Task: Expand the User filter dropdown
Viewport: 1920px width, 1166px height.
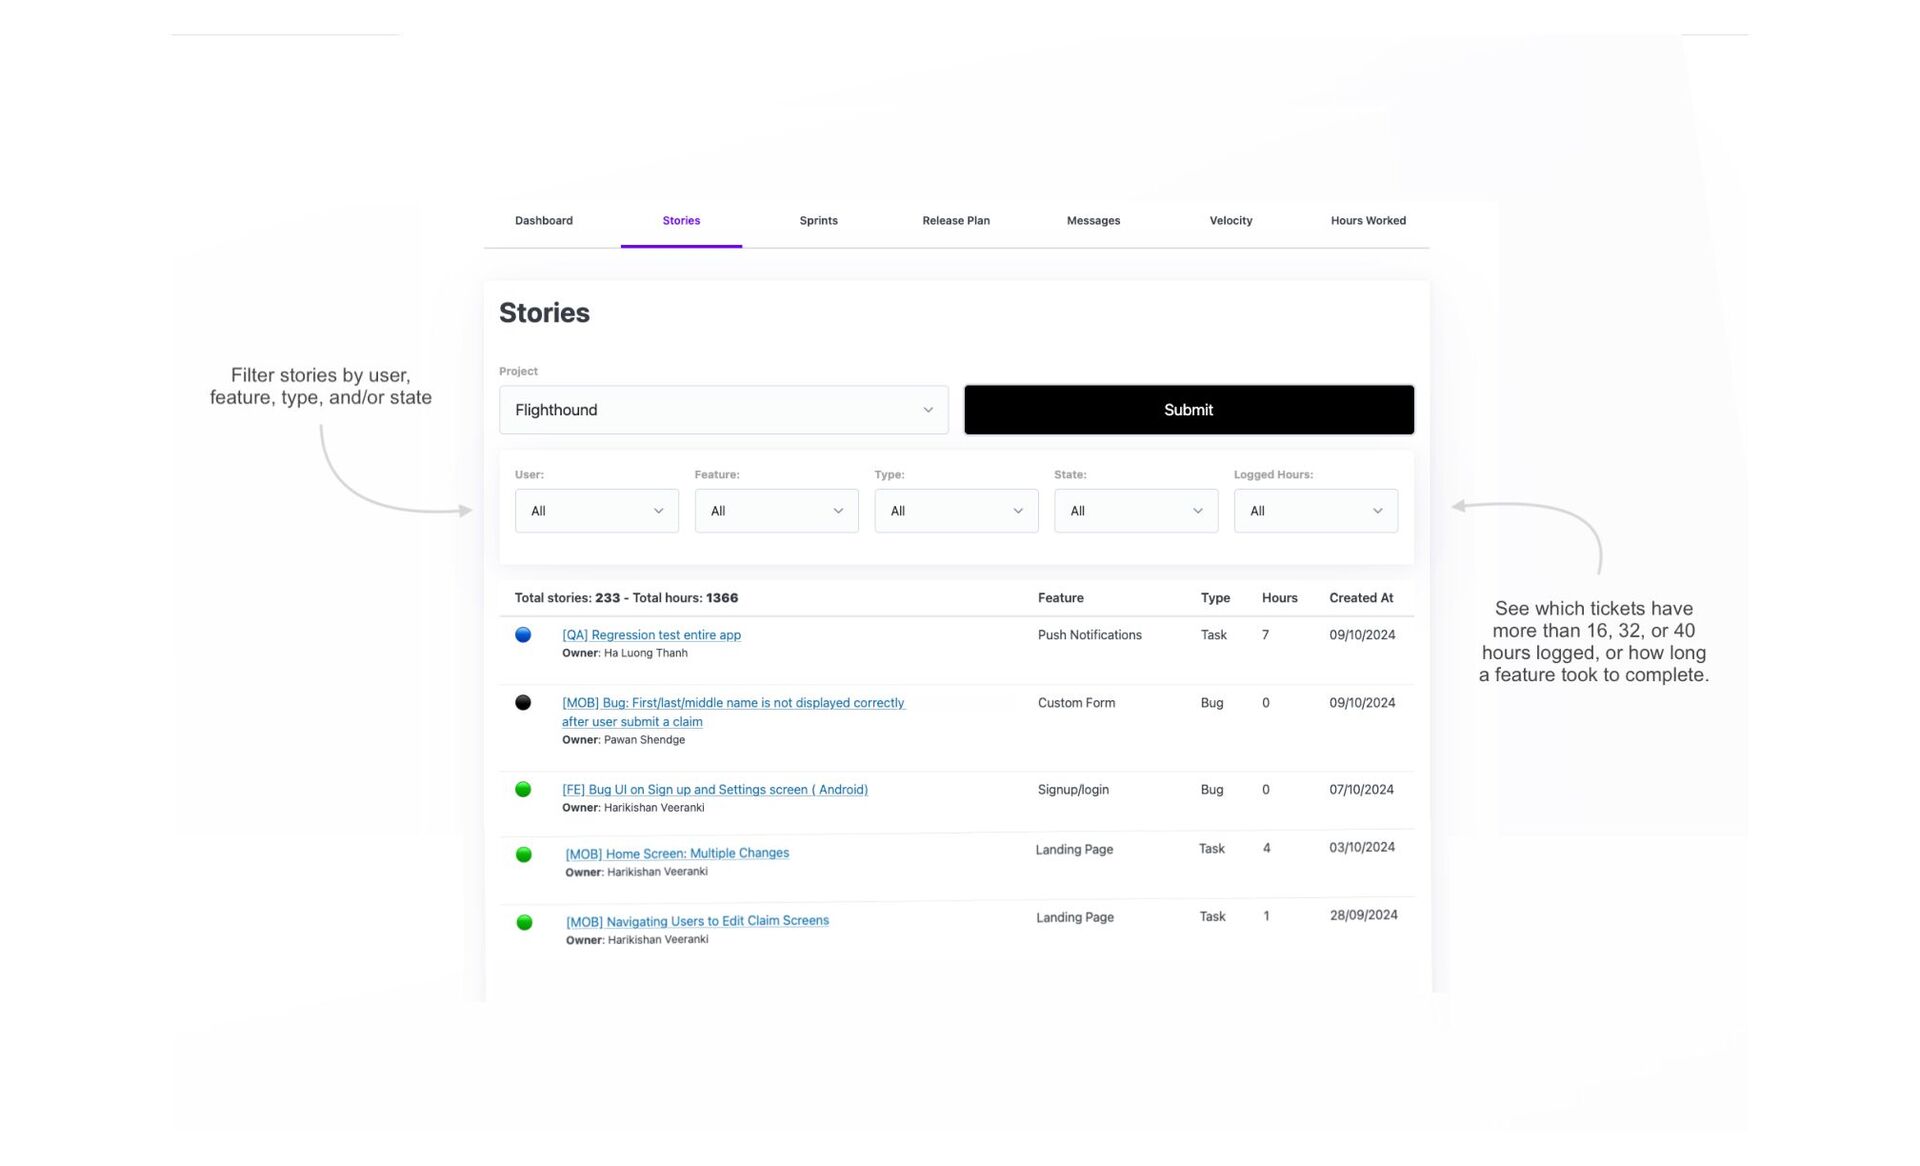Action: point(596,511)
